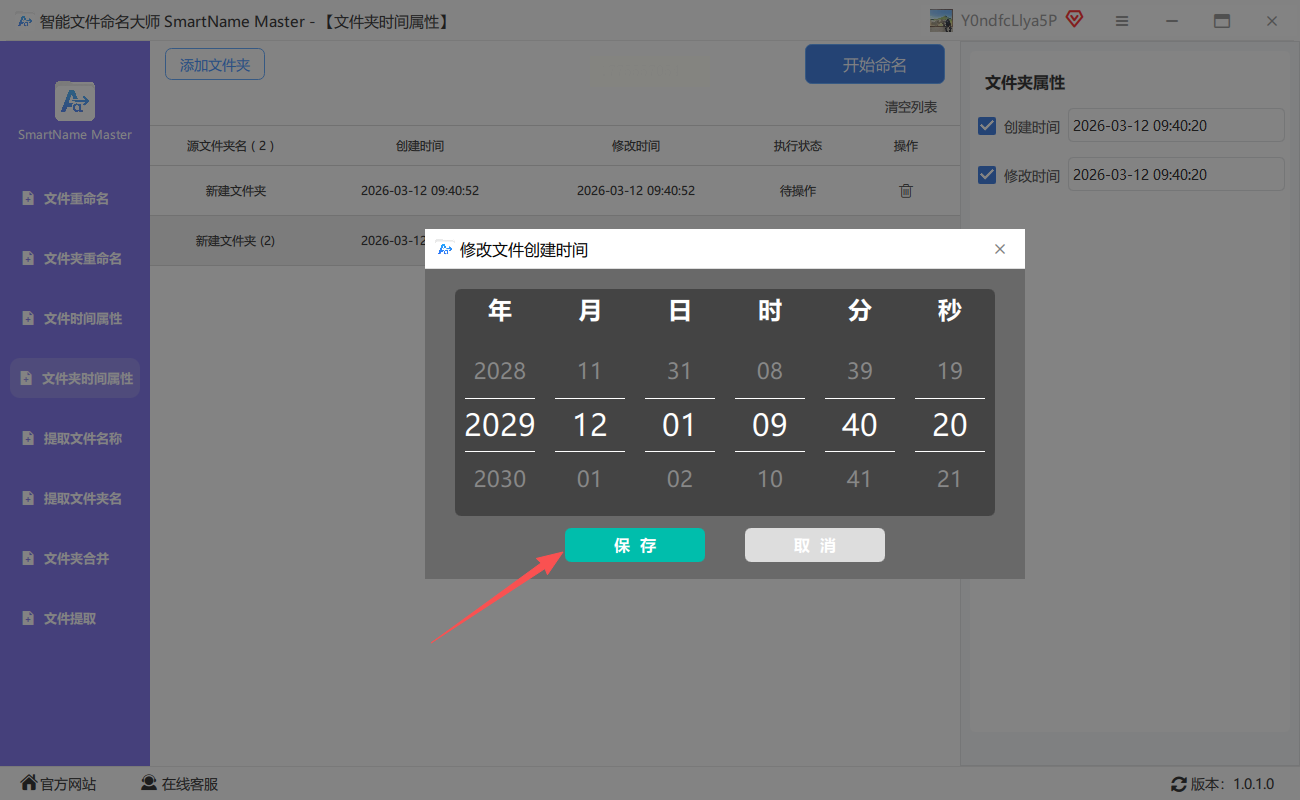Open 在线客服 support
Image resolution: width=1300 pixels, height=800 pixels.
tap(179, 784)
